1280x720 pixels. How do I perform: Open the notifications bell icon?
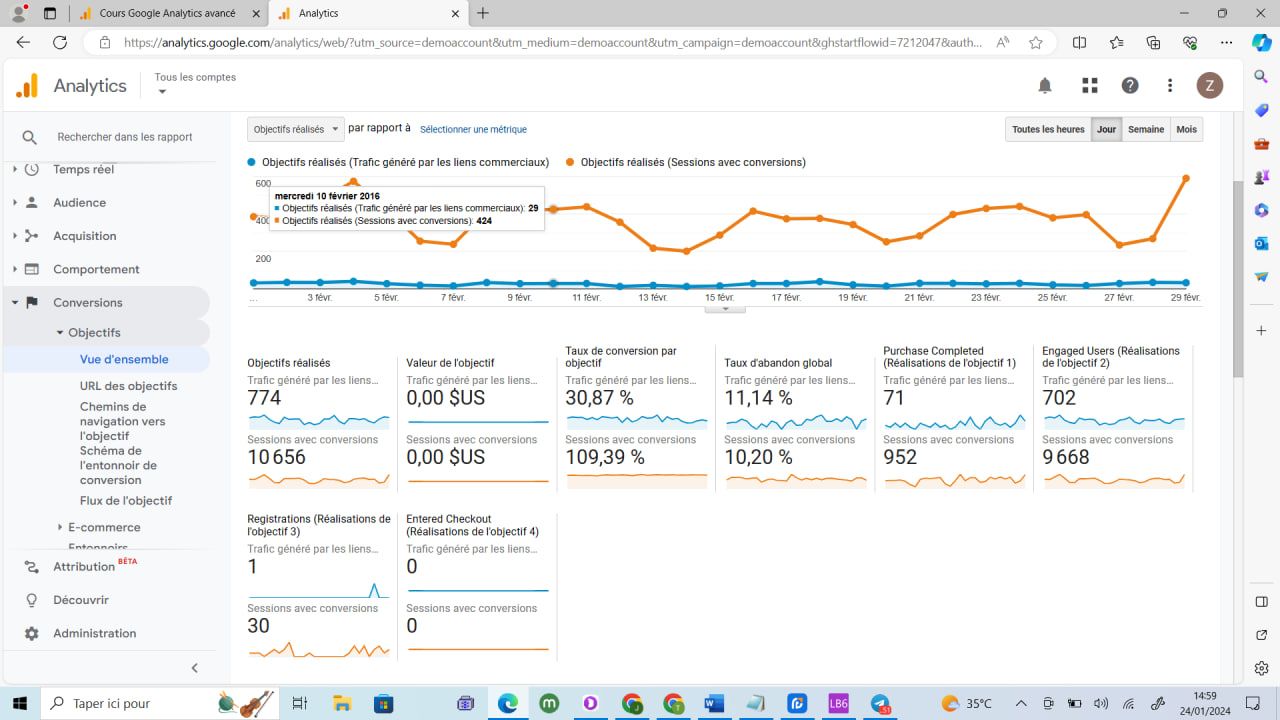coord(1045,86)
